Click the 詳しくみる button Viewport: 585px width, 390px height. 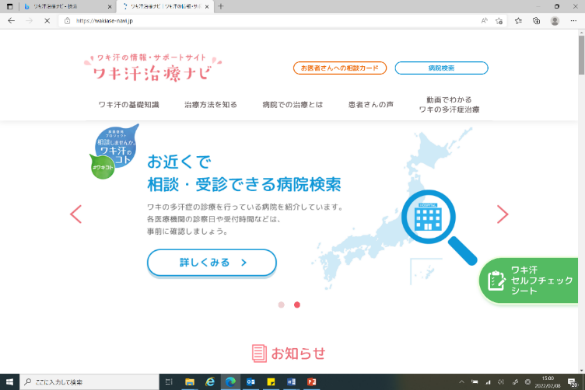pyautogui.click(x=212, y=263)
